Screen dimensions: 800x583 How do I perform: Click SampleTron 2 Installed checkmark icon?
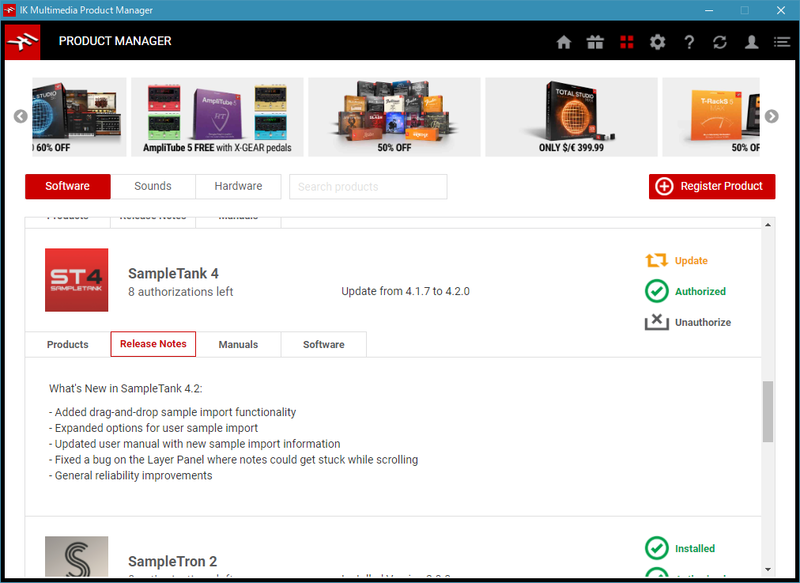pyautogui.click(x=657, y=548)
